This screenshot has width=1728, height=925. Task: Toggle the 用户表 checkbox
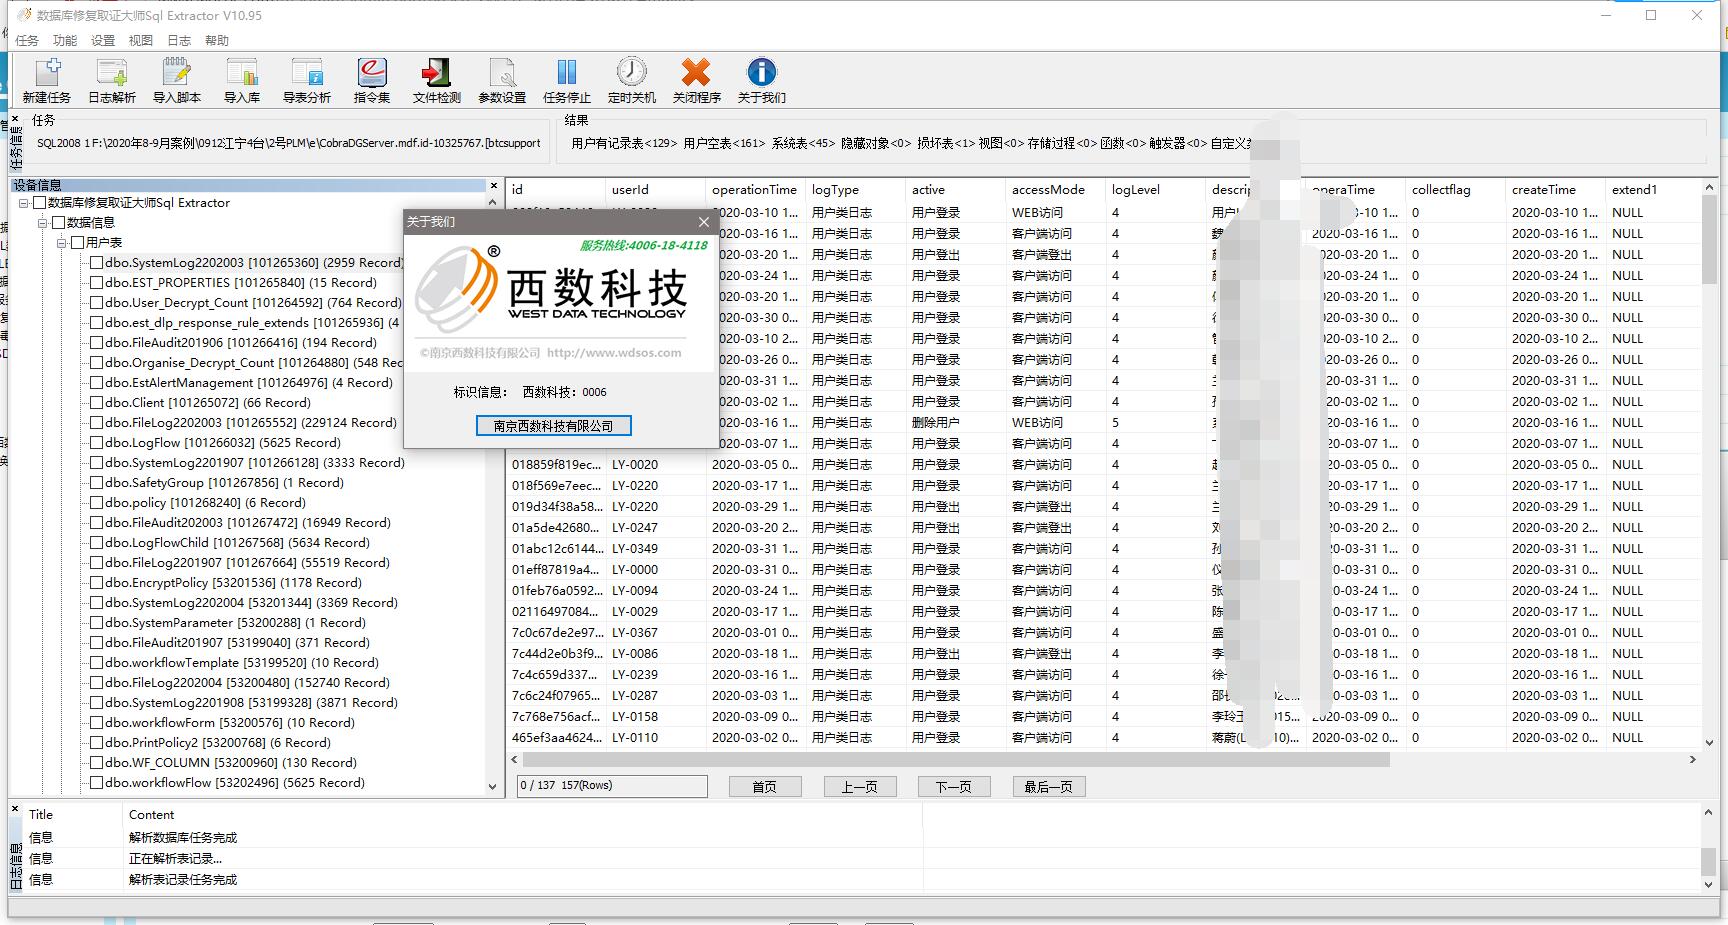(x=77, y=243)
